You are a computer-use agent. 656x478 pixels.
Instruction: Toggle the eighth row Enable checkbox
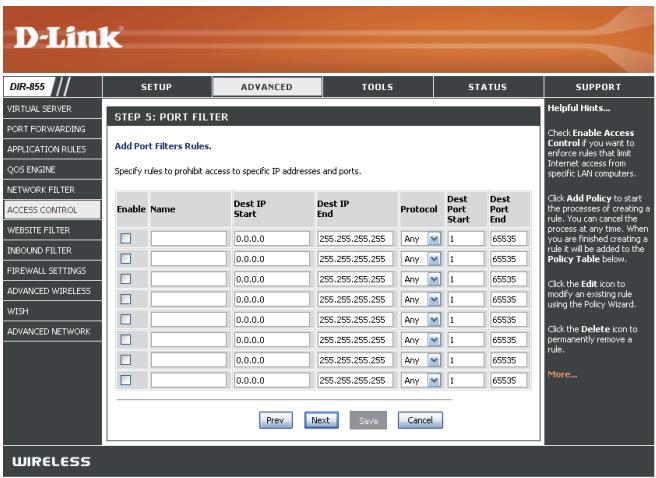coord(126,380)
